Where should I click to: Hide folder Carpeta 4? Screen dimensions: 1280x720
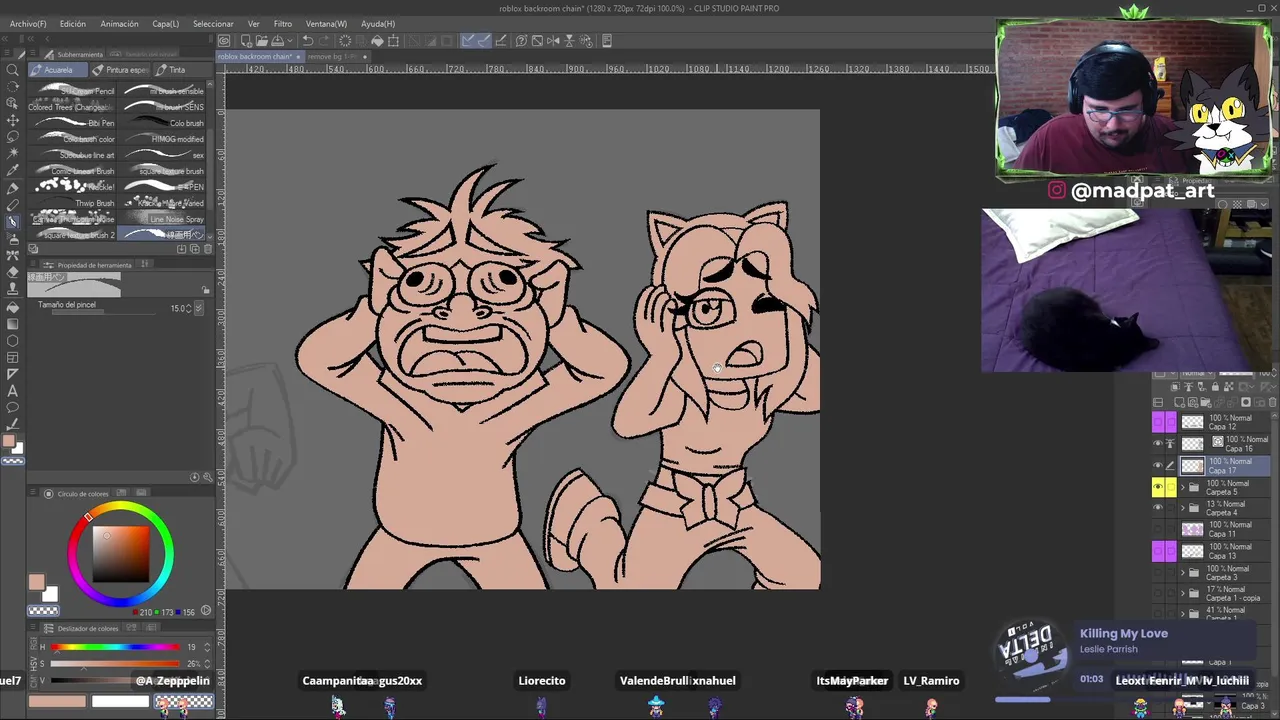(x=1158, y=508)
